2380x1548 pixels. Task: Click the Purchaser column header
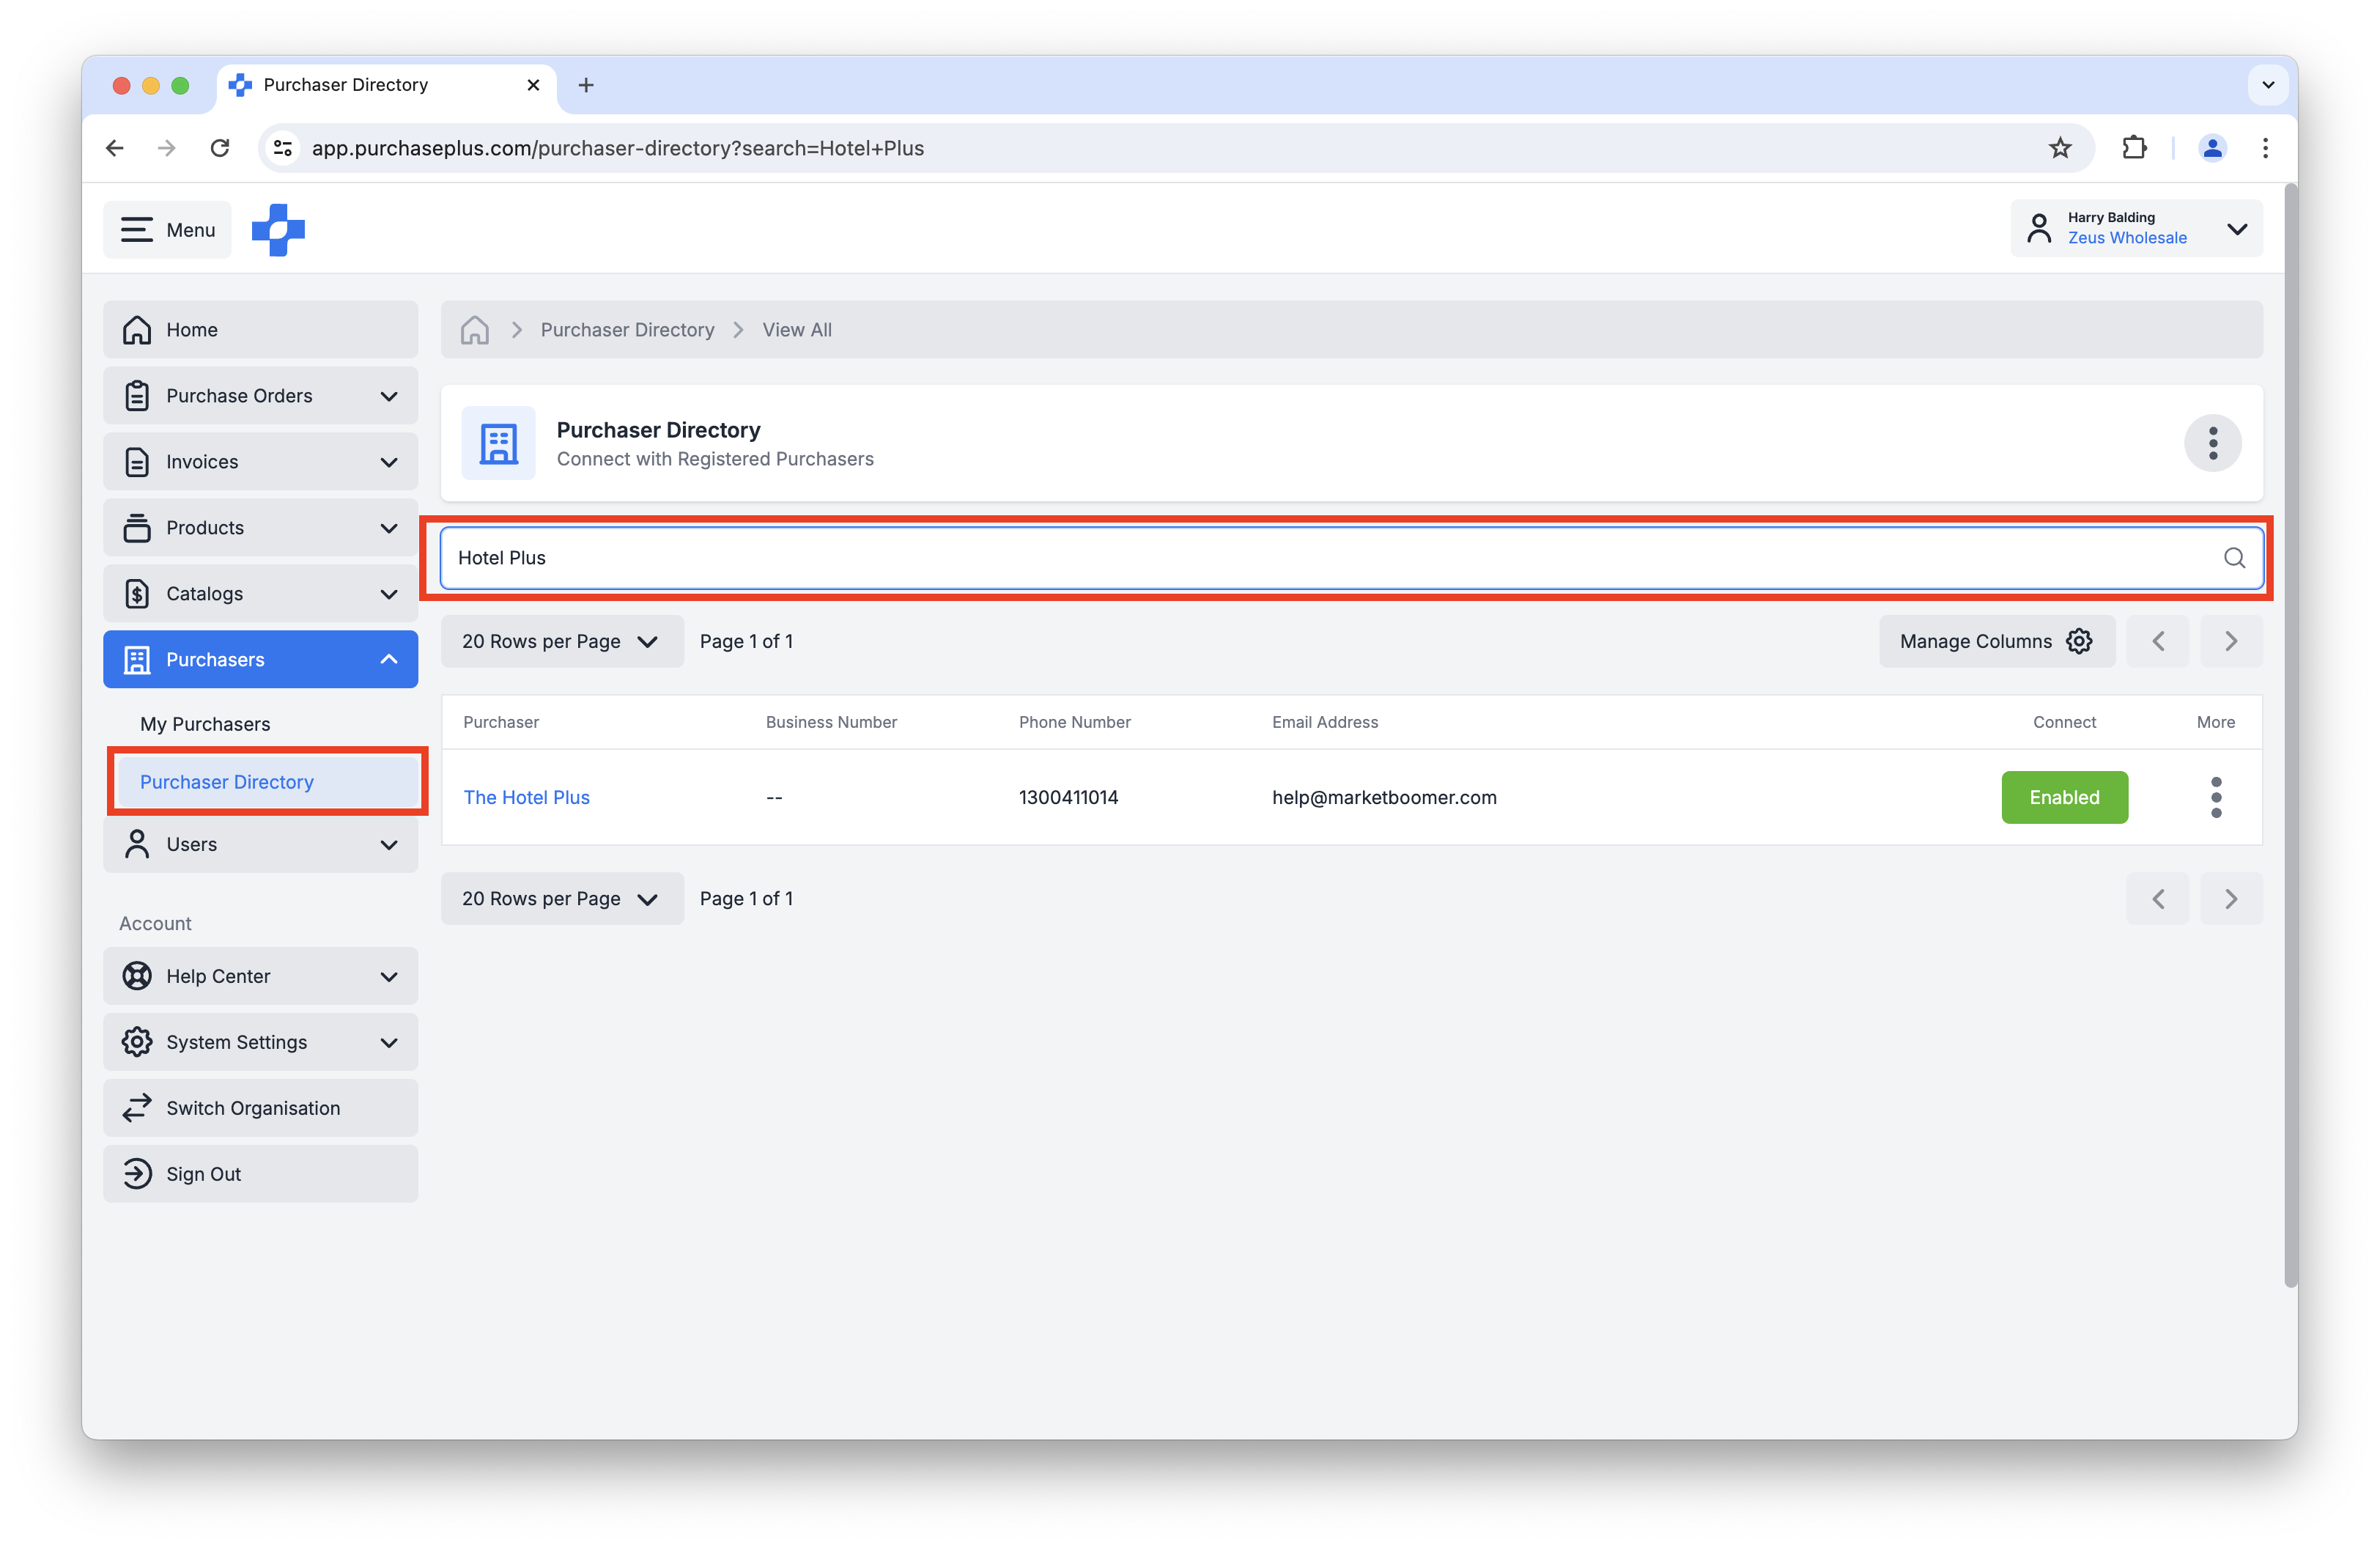tap(501, 723)
